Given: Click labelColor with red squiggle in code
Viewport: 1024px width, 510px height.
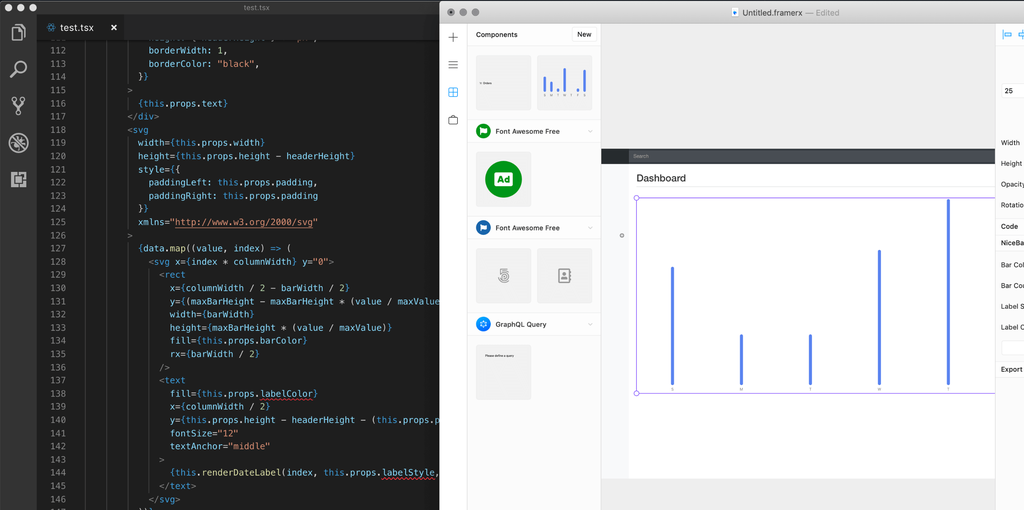Looking at the screenshot, I should [x=286, y=393].
